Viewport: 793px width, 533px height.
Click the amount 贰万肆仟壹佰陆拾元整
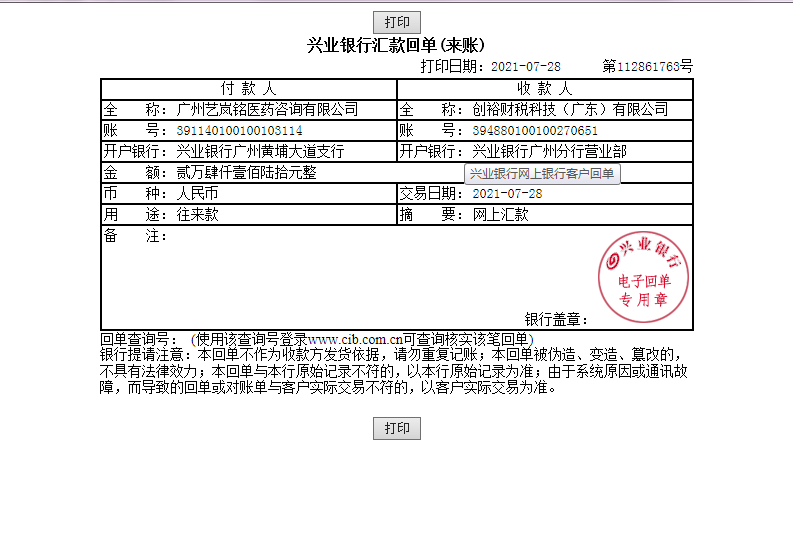[246, 172]
